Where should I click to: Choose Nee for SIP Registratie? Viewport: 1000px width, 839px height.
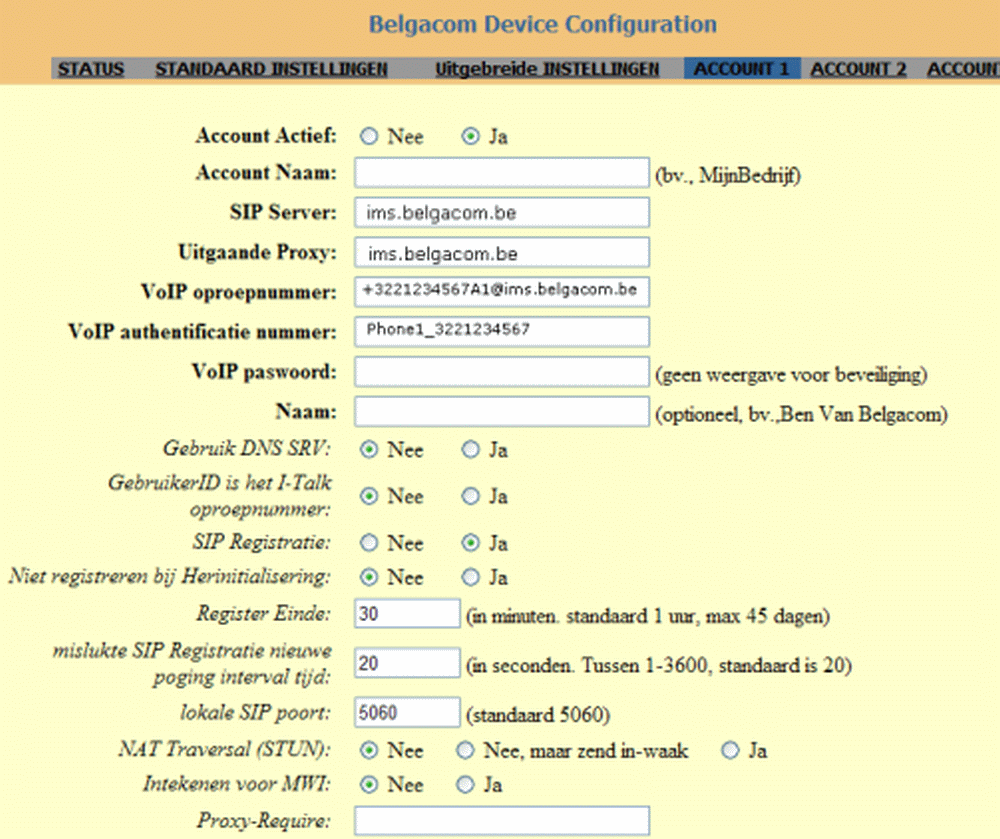tap(369, 543)
